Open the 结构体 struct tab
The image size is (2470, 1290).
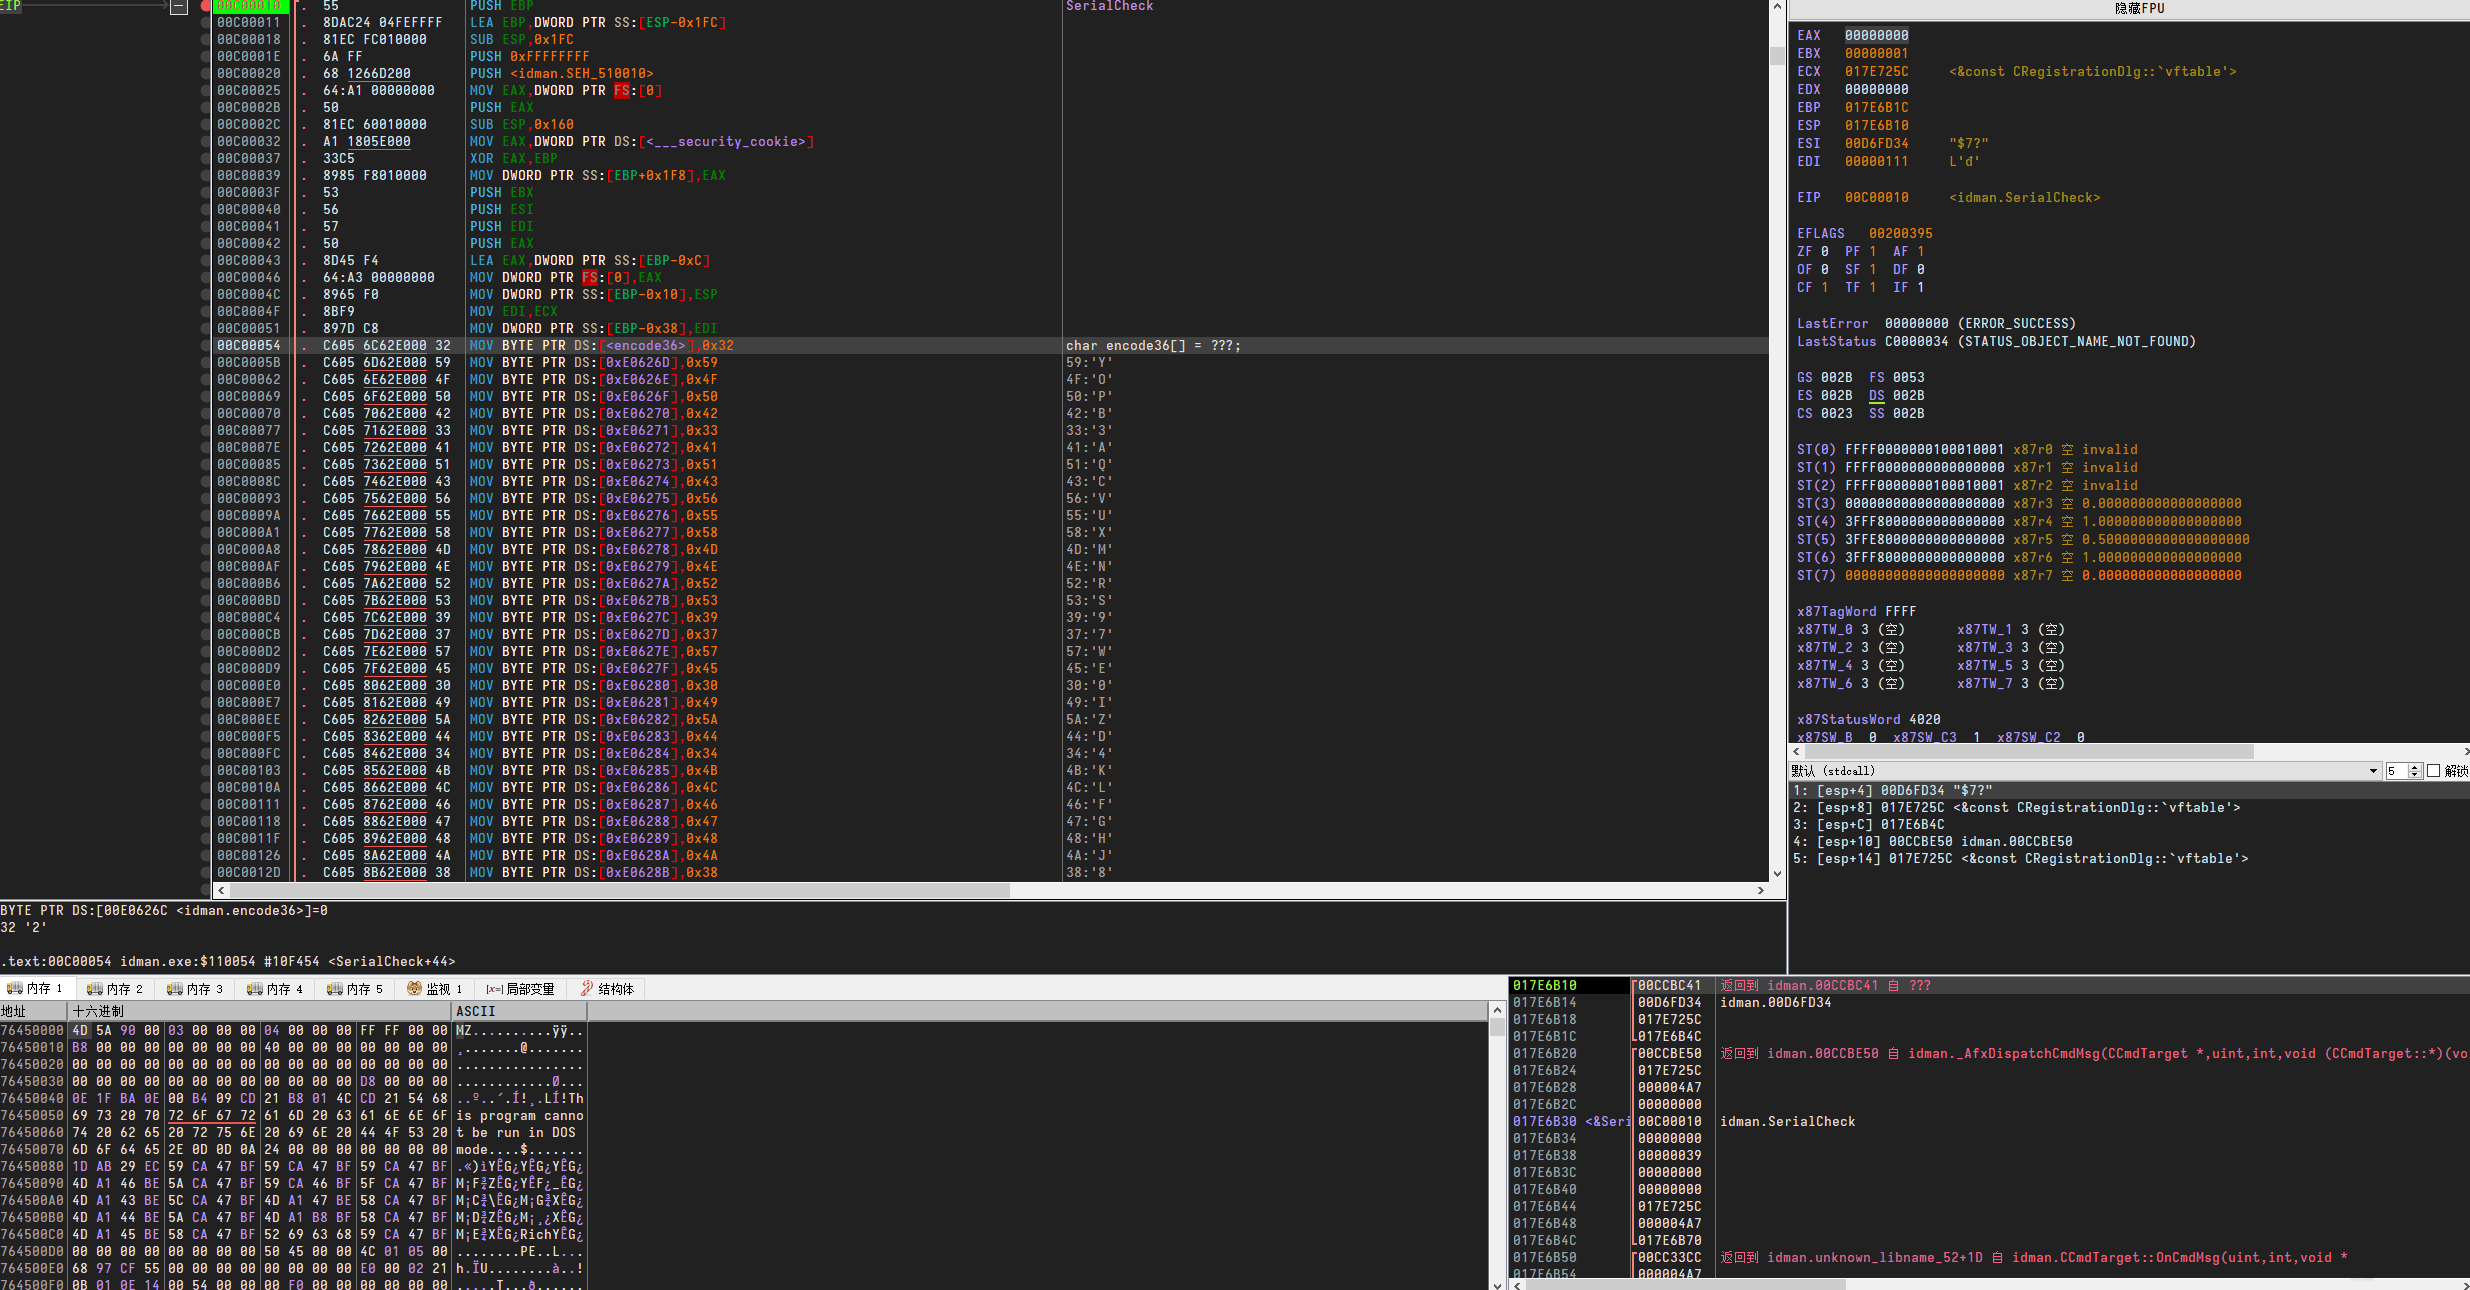[x=607, y=988]
